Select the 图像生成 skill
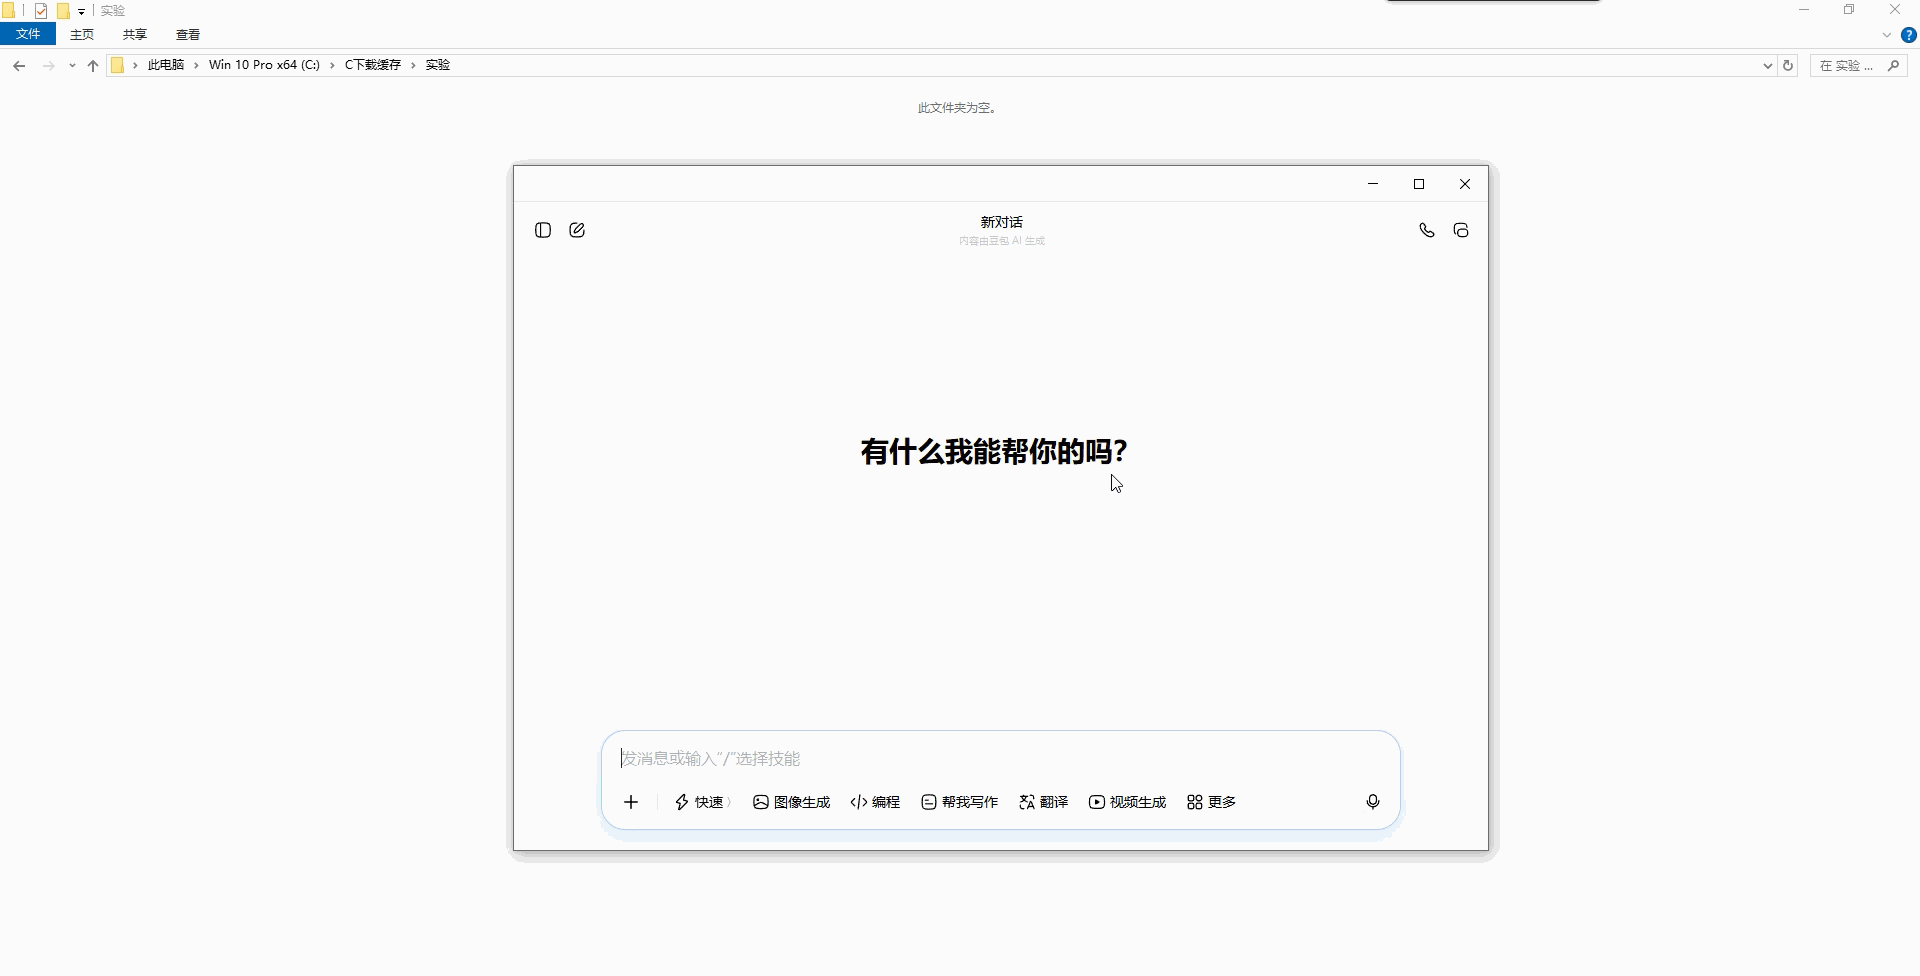Screen dimensions: 1920x976 pos(791,802)
